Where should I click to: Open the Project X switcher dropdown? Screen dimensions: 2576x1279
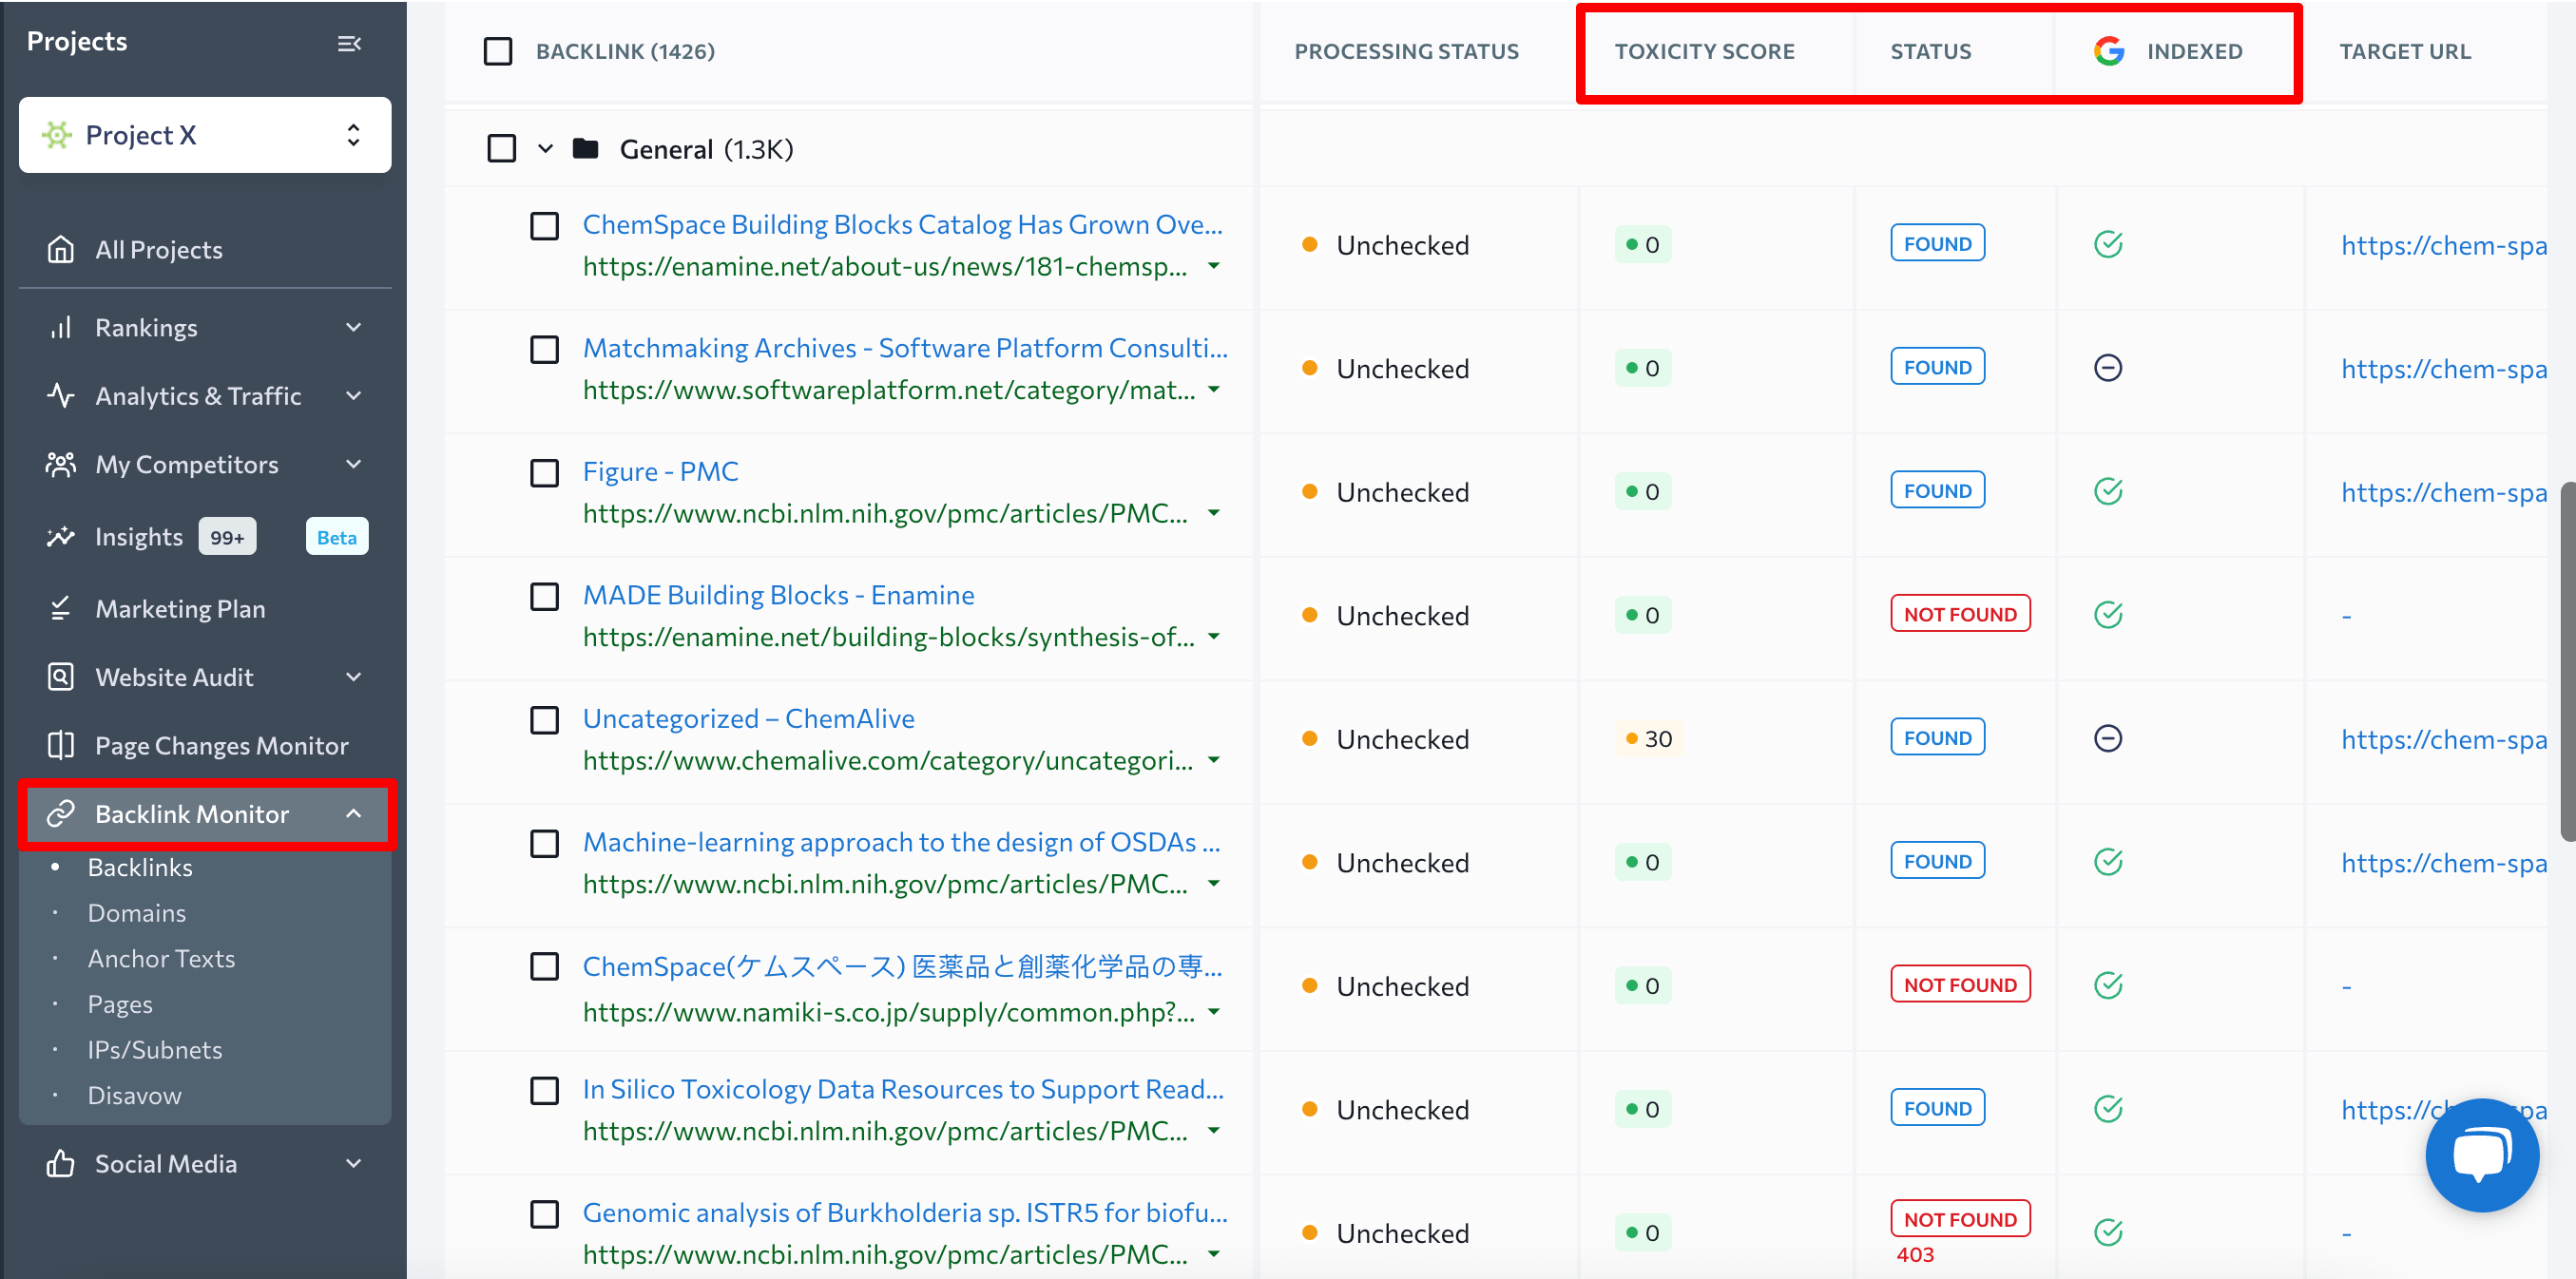[x=353, y=134]
